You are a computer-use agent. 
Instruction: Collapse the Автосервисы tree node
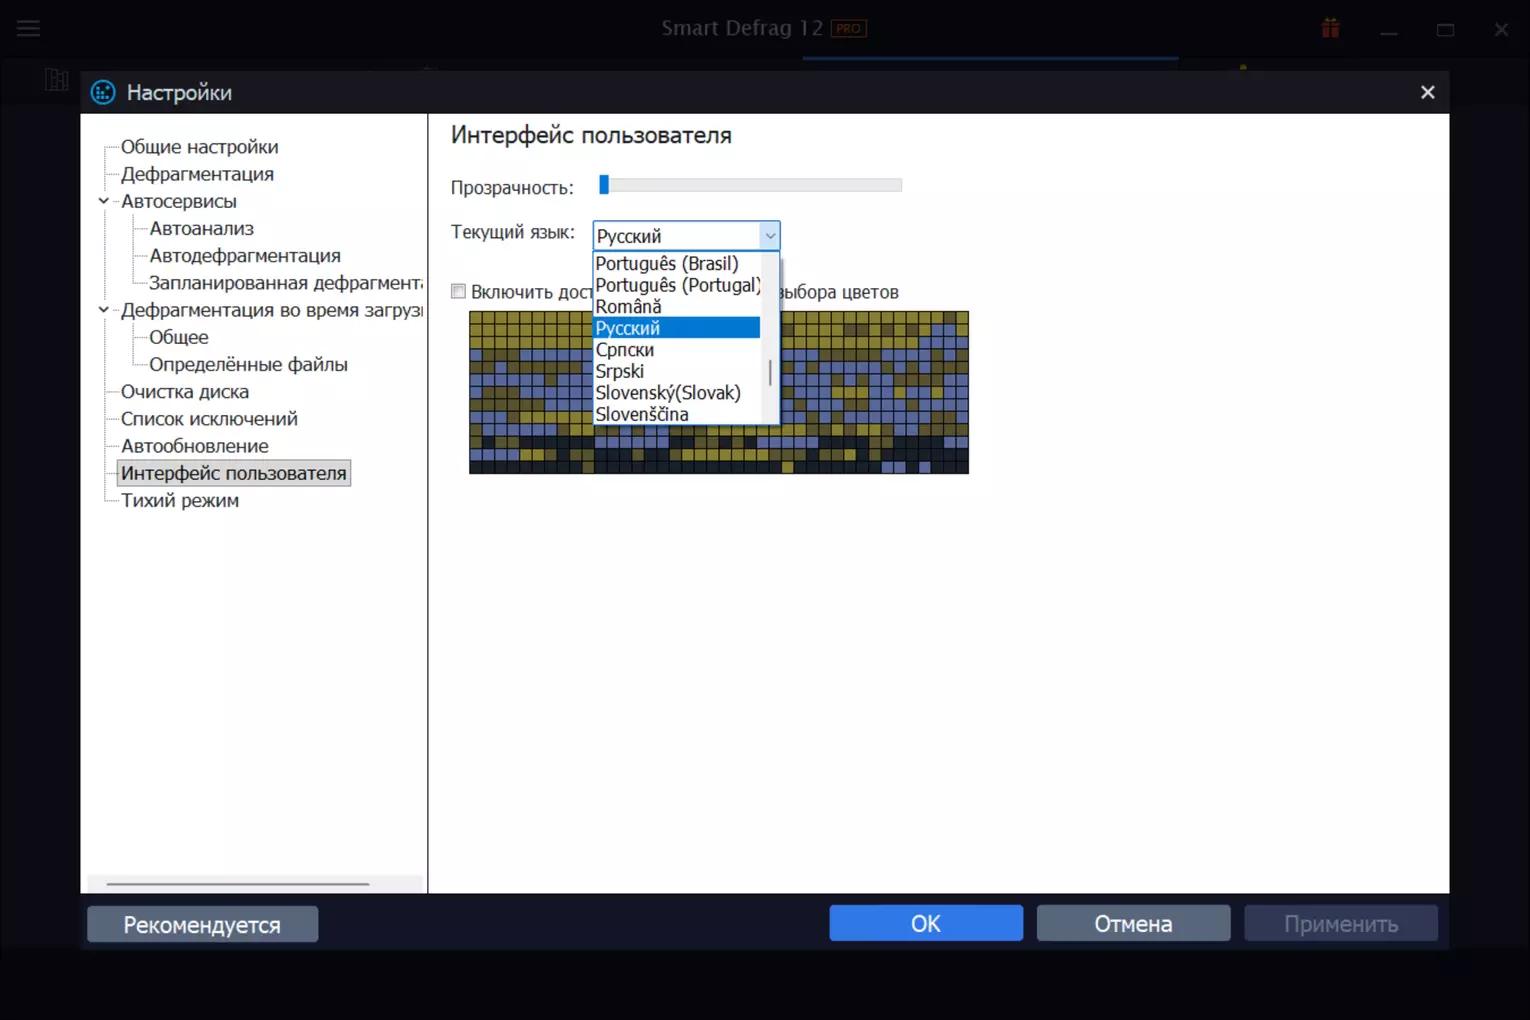[x=103, y=201]
